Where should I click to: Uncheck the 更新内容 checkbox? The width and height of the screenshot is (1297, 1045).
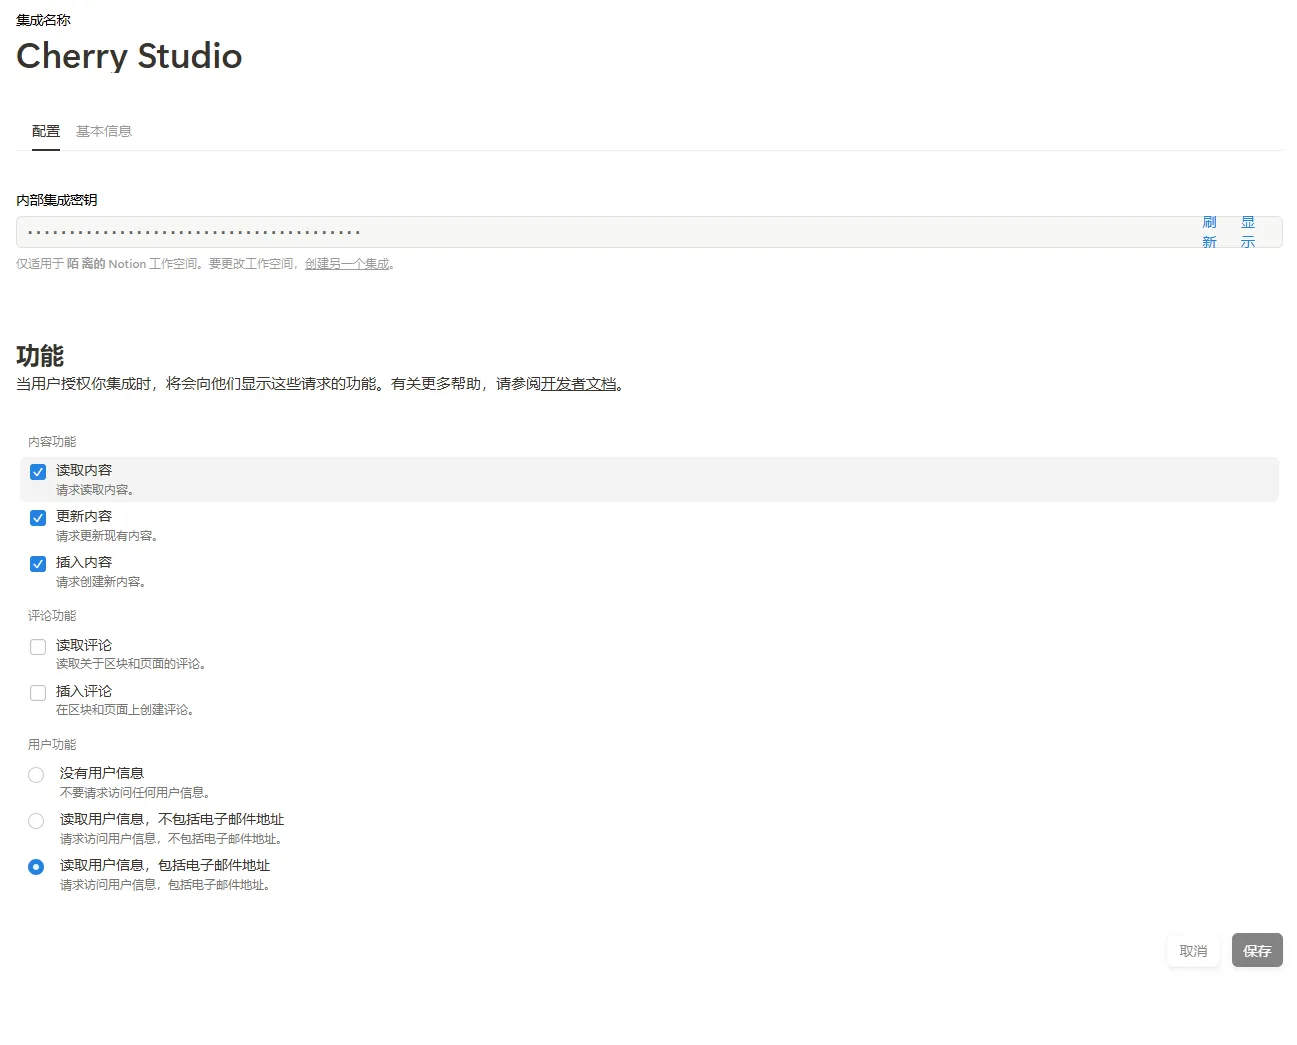click(x=38, y=518)
